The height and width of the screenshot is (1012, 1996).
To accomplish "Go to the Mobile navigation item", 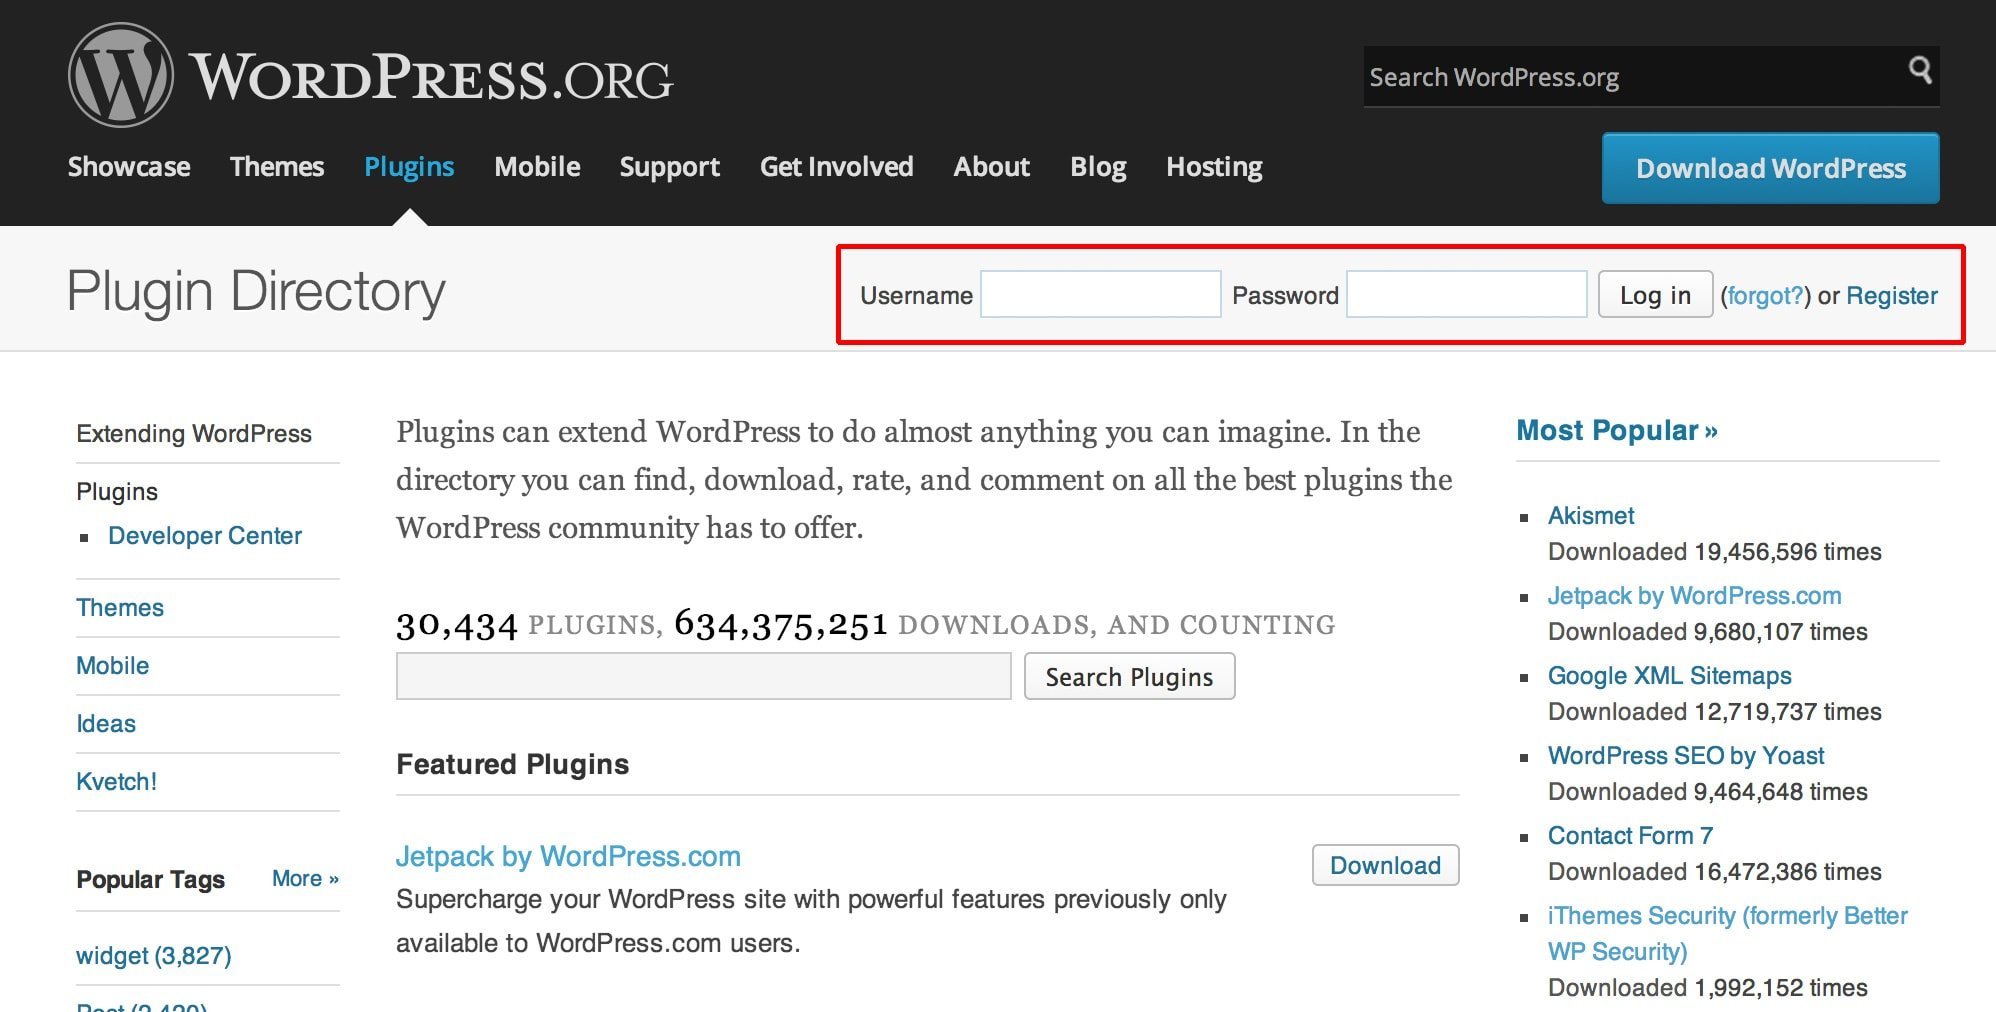I will tap(537, 166).
